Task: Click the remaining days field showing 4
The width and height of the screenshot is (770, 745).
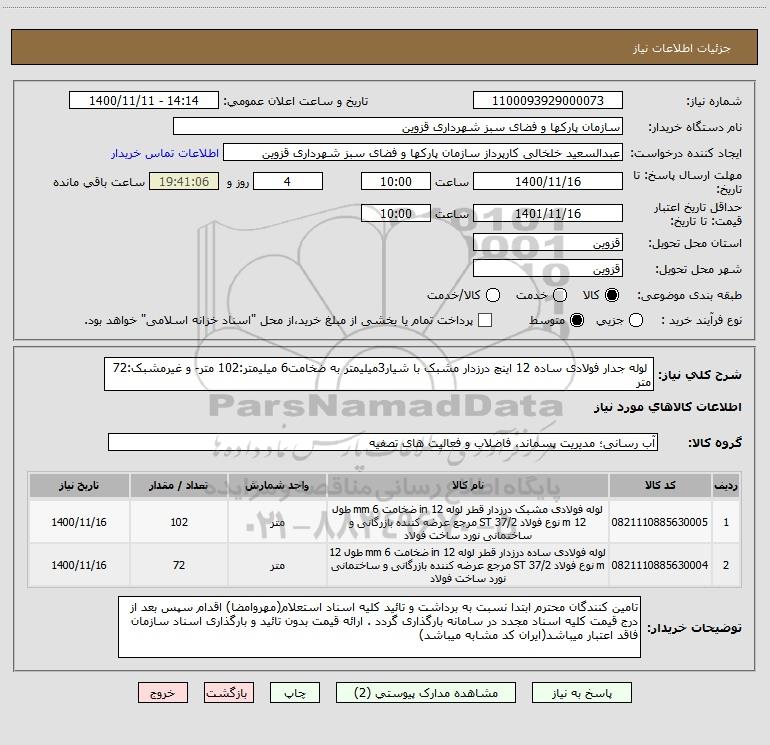Action: 288,181
